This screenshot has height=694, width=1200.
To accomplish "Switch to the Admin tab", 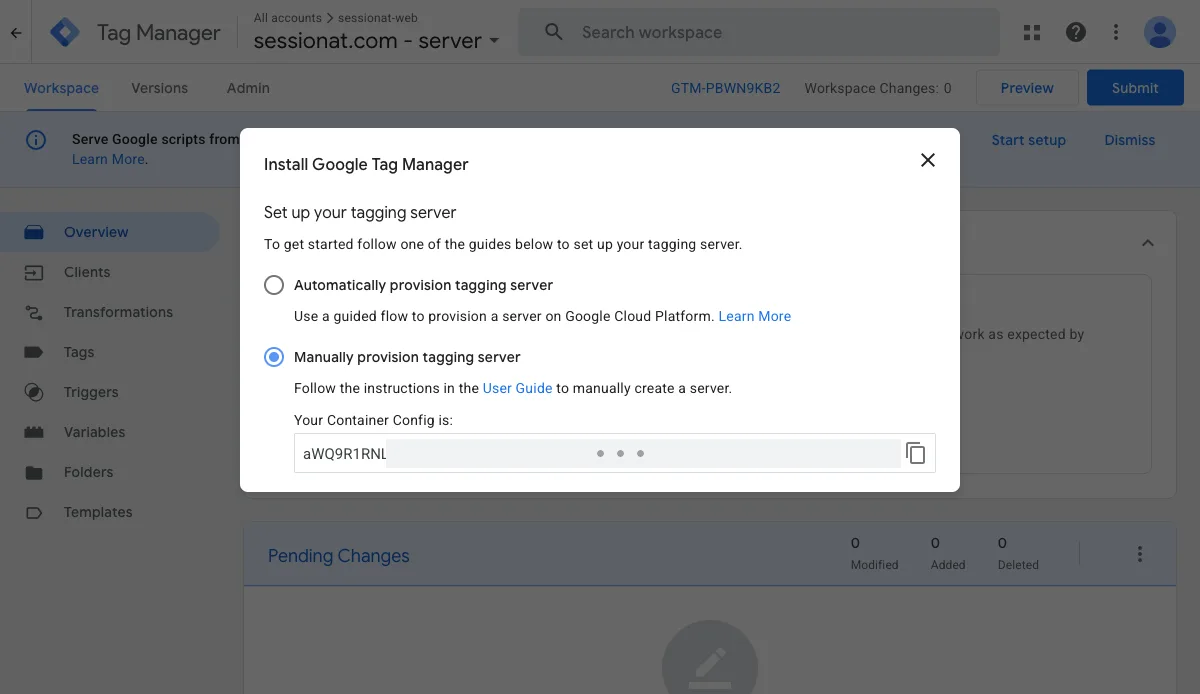I will (248, 88).
